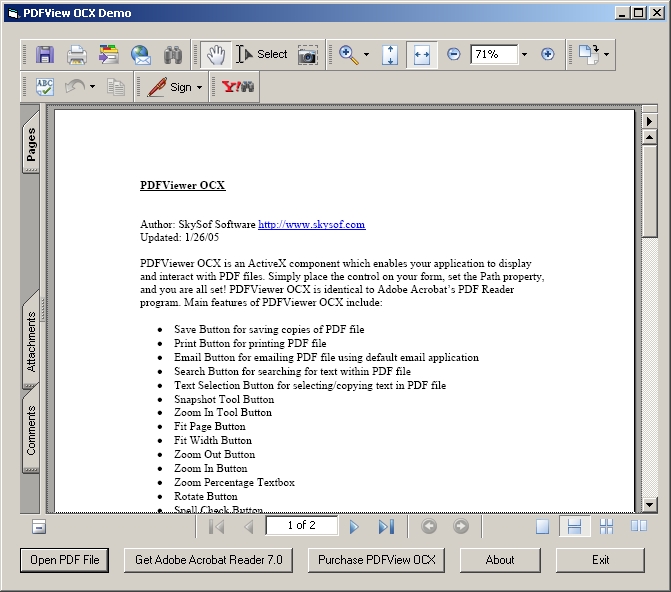The height and width of the screenshot is (592, 671).
Task: Toggle toolbar hide button at bottom-left
Action: (39, 527)
